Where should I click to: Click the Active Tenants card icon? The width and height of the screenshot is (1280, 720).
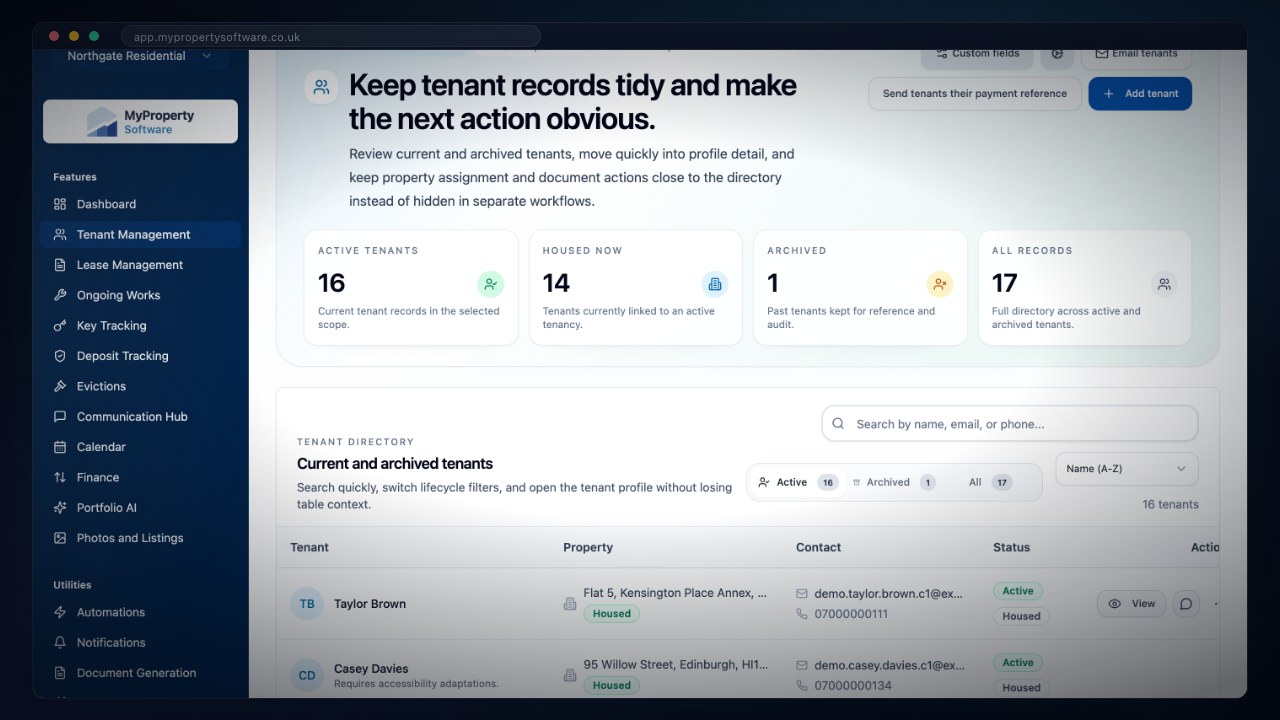tap(490, 284)
